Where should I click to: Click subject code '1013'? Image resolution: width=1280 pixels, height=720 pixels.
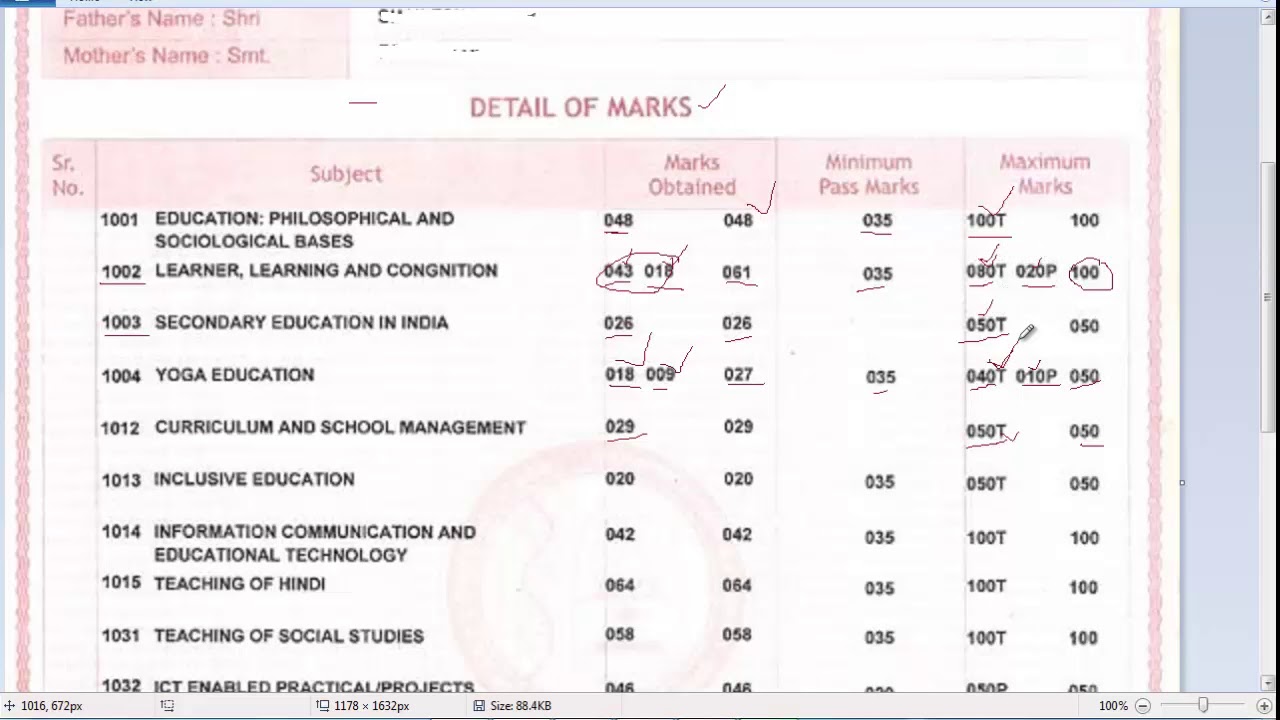tap(121, 481)
